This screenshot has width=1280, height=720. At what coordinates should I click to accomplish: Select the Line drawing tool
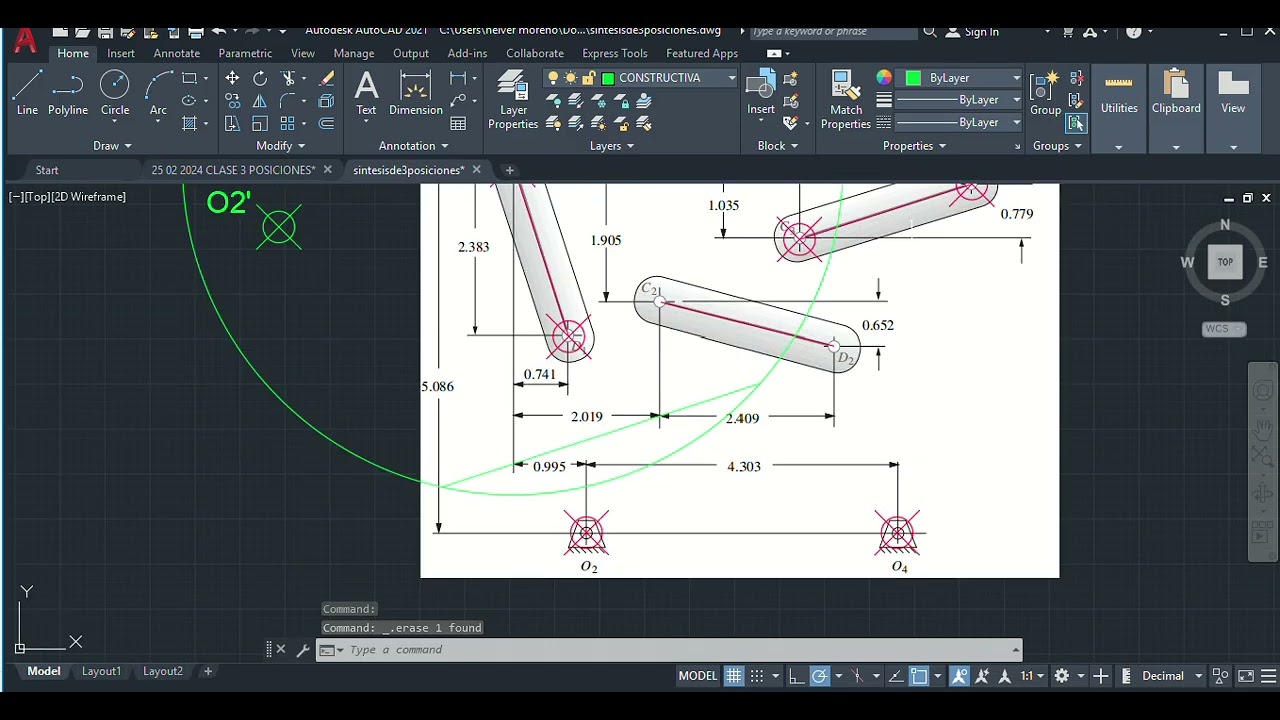pyautogui.click(x=27, y=93)
